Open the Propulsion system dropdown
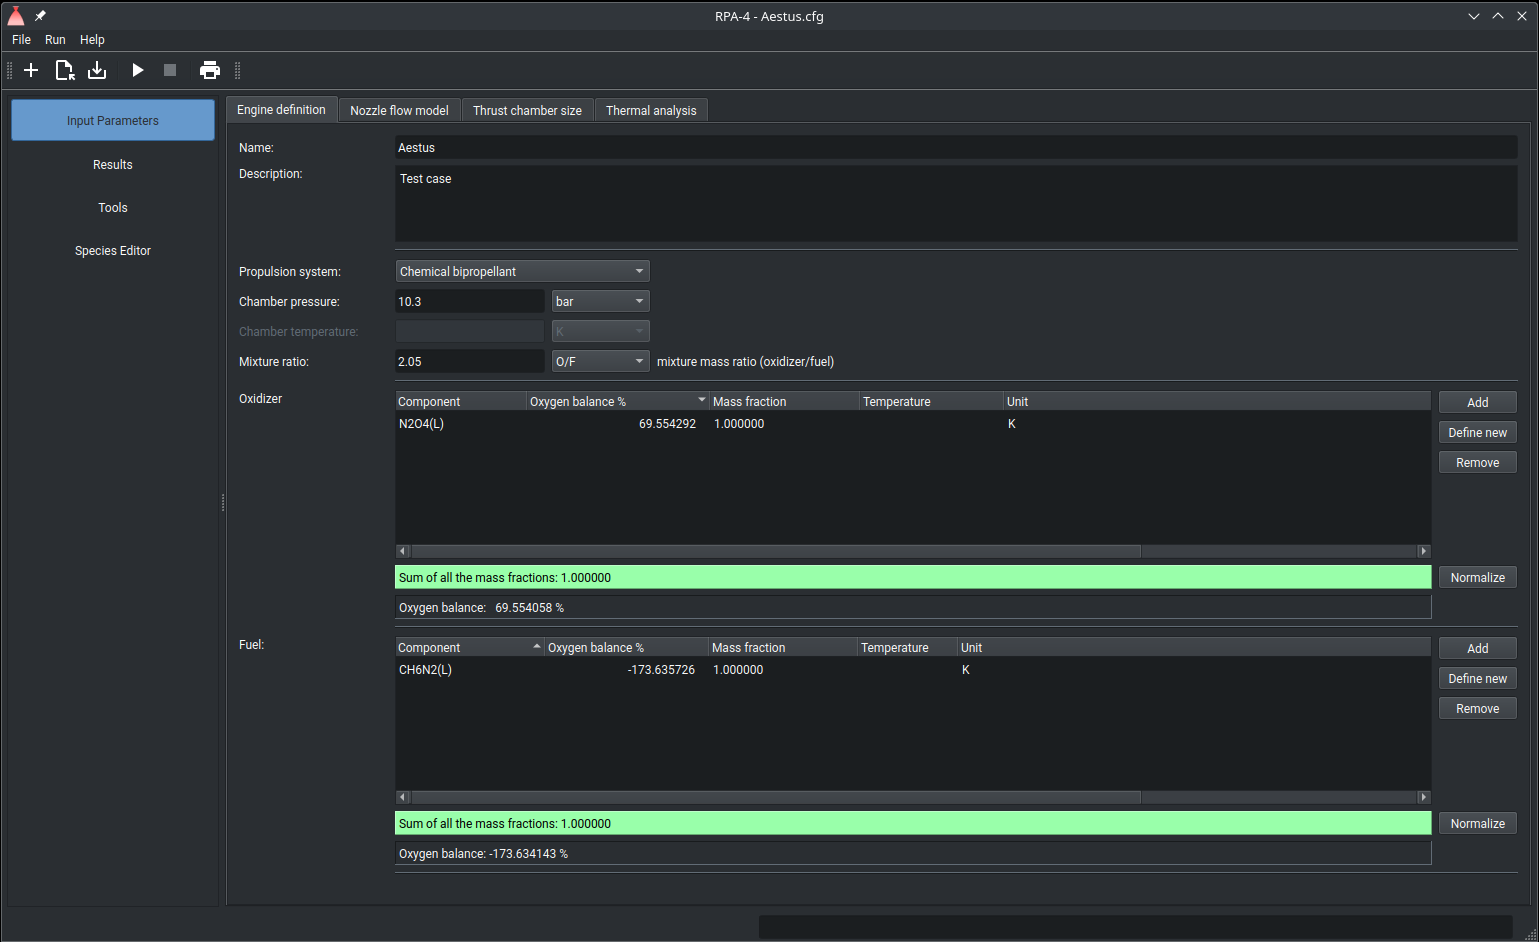Screen dimensions: 1539x942 pyautogui.click(x=522, y=272)
